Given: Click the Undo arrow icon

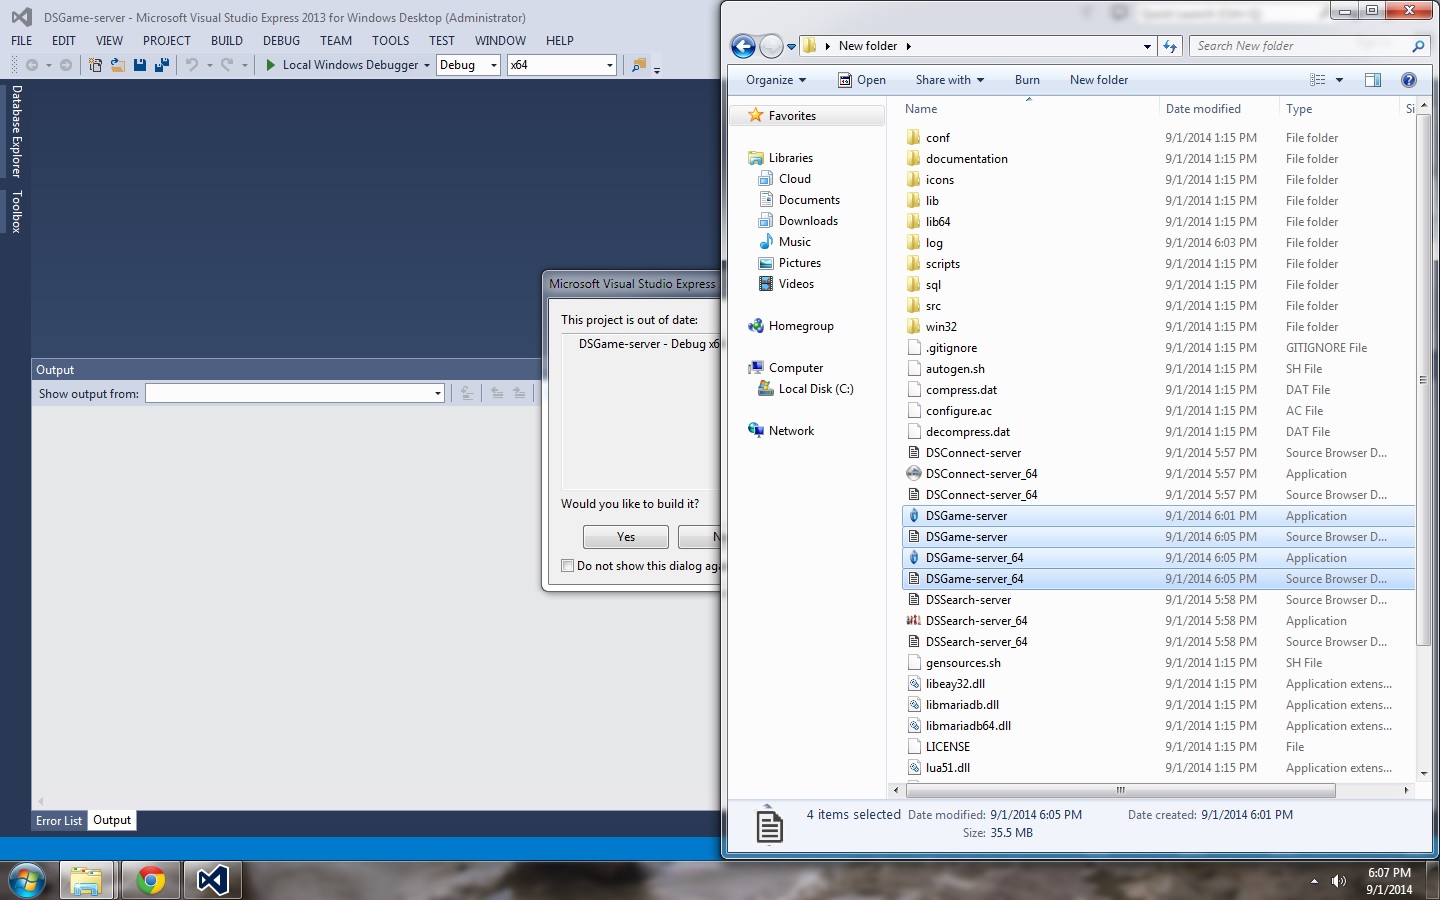Looking at the screenshot, I should pos(191,65).
